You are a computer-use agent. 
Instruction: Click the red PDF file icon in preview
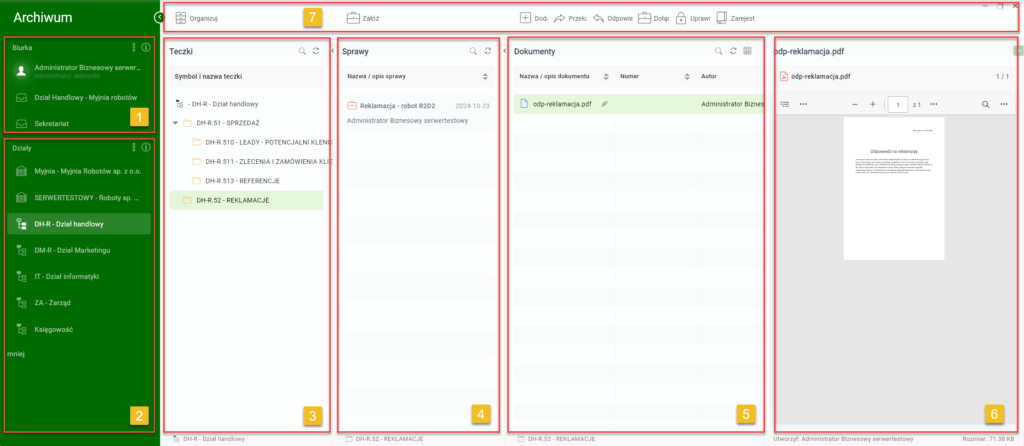coord(784,76)
